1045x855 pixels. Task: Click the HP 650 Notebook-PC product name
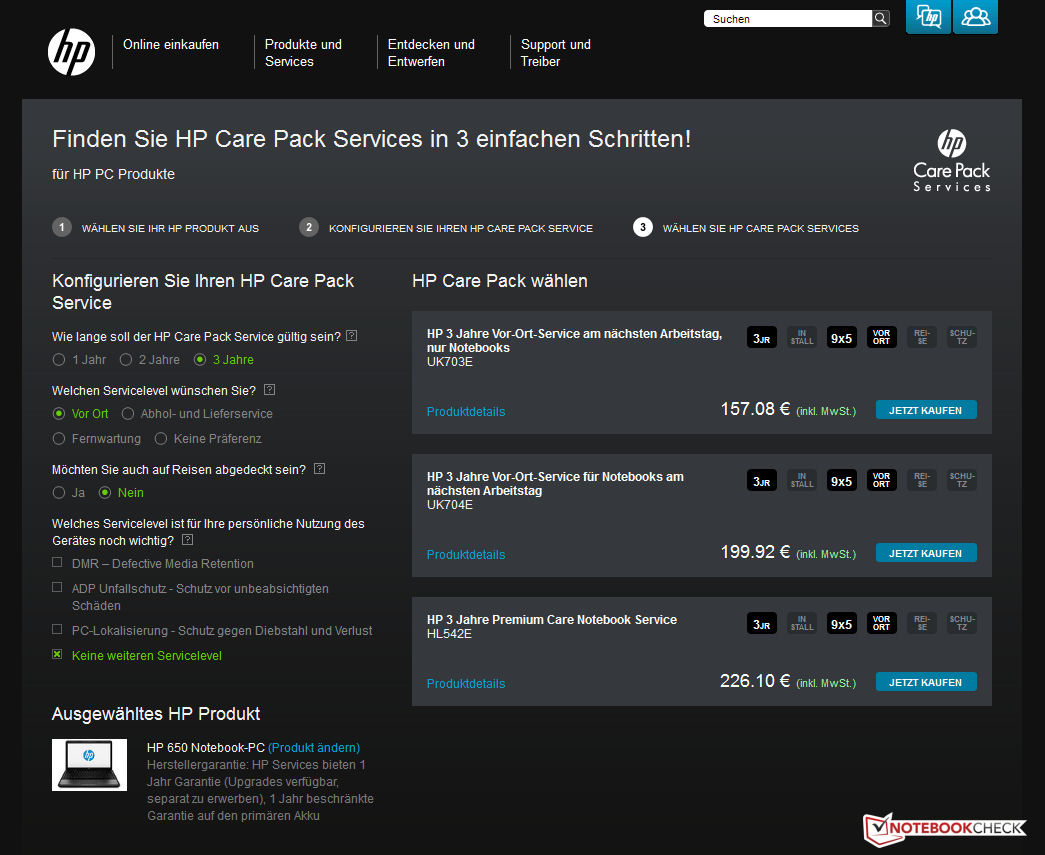[206, 748]
